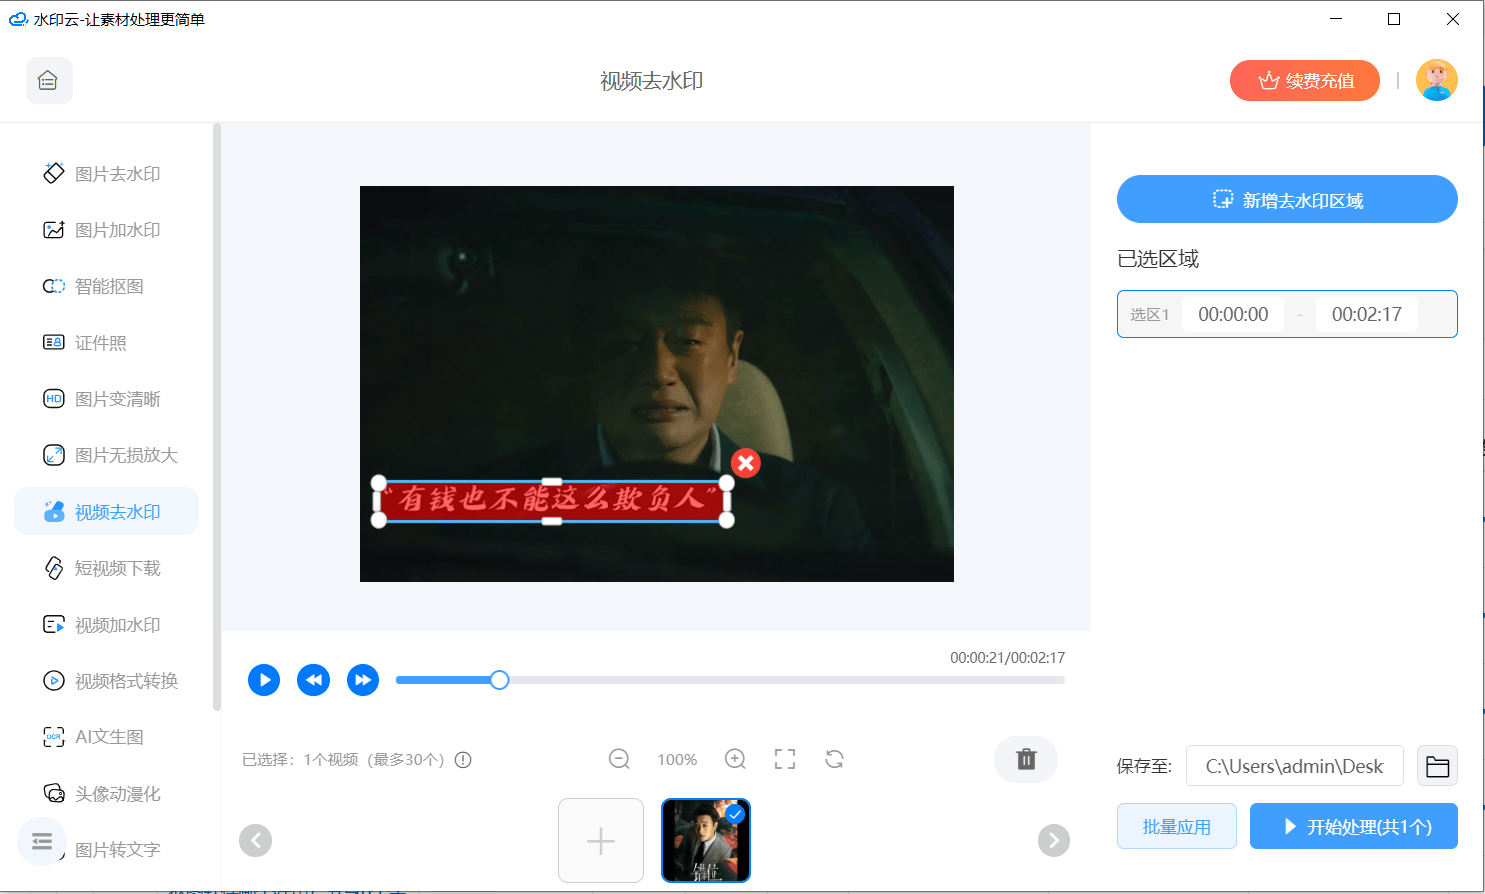Open the user avatar profile
This screenshot has width=1485, height=894.
point(1436,80)
